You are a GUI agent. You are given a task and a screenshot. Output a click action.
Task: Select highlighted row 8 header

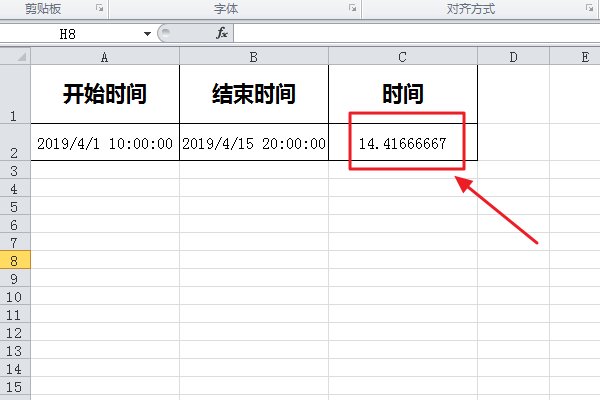(15, 260)
